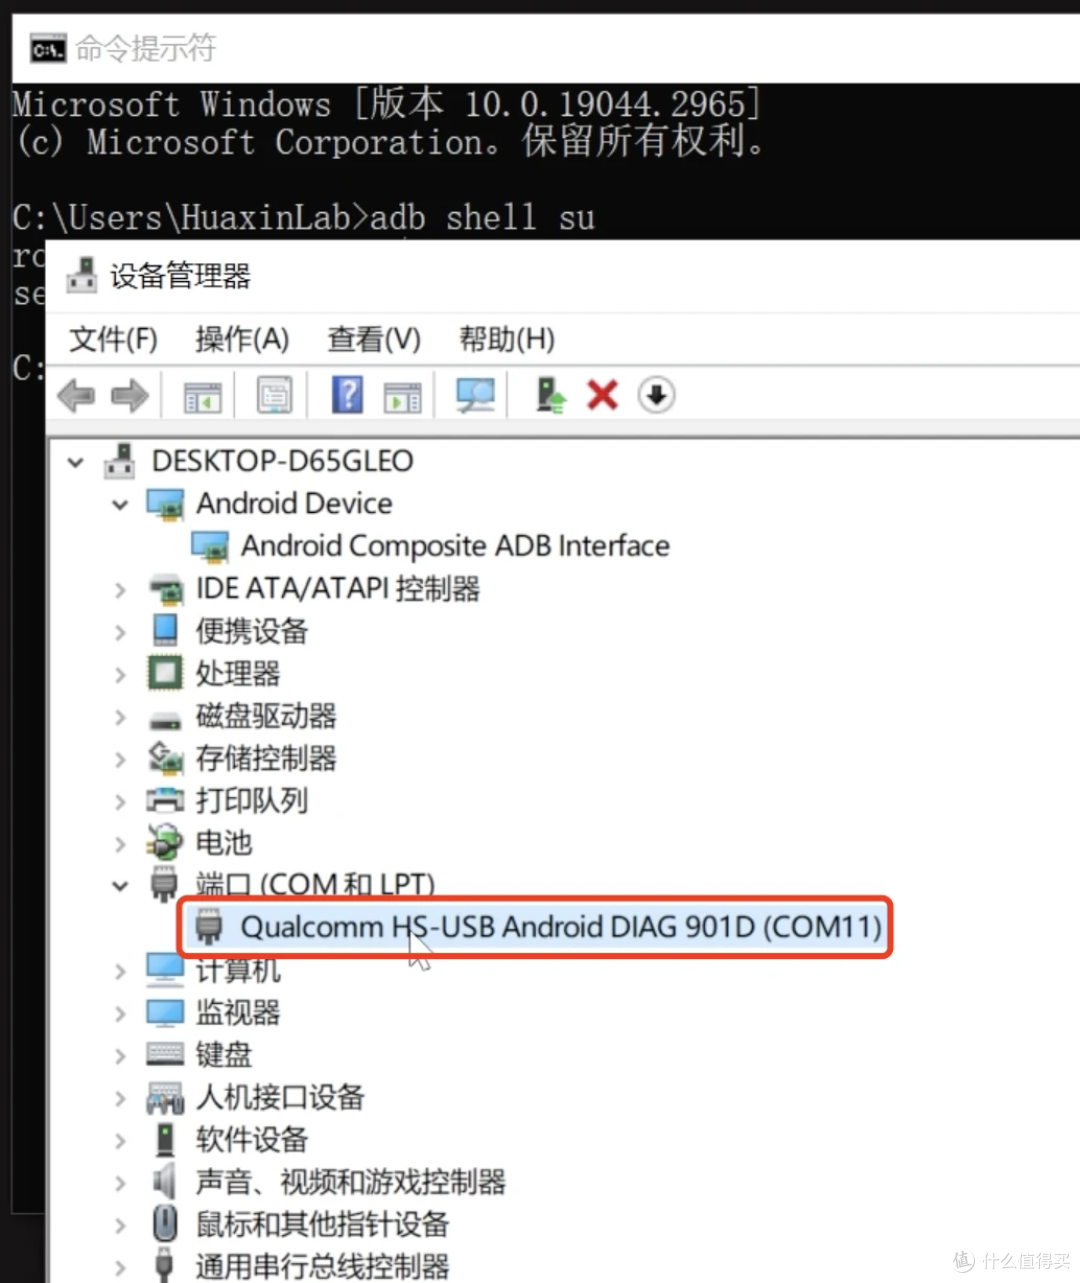Click the show/hide console tree toolbar icon

coord(203,396)
